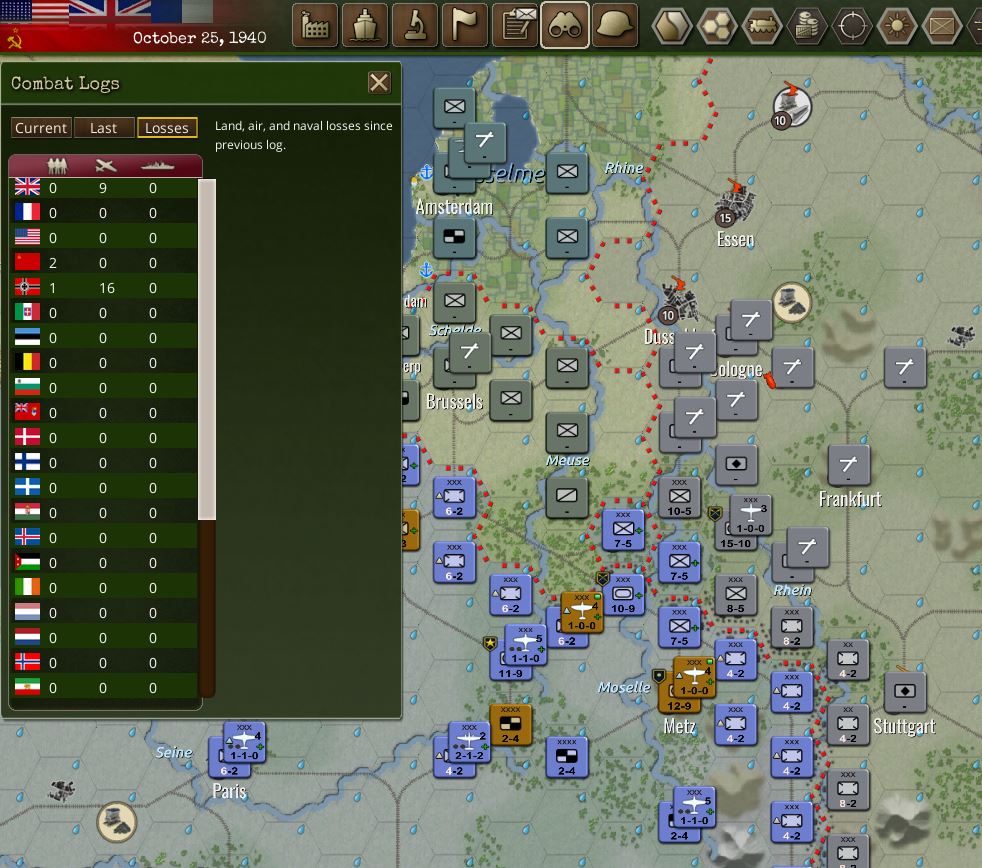
Task: Select the Germany flag losses row
Action: [103, 288]
